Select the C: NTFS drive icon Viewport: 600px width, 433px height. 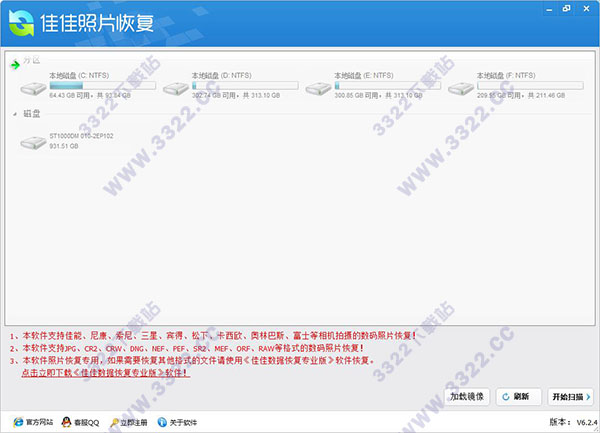pos(33,89)
